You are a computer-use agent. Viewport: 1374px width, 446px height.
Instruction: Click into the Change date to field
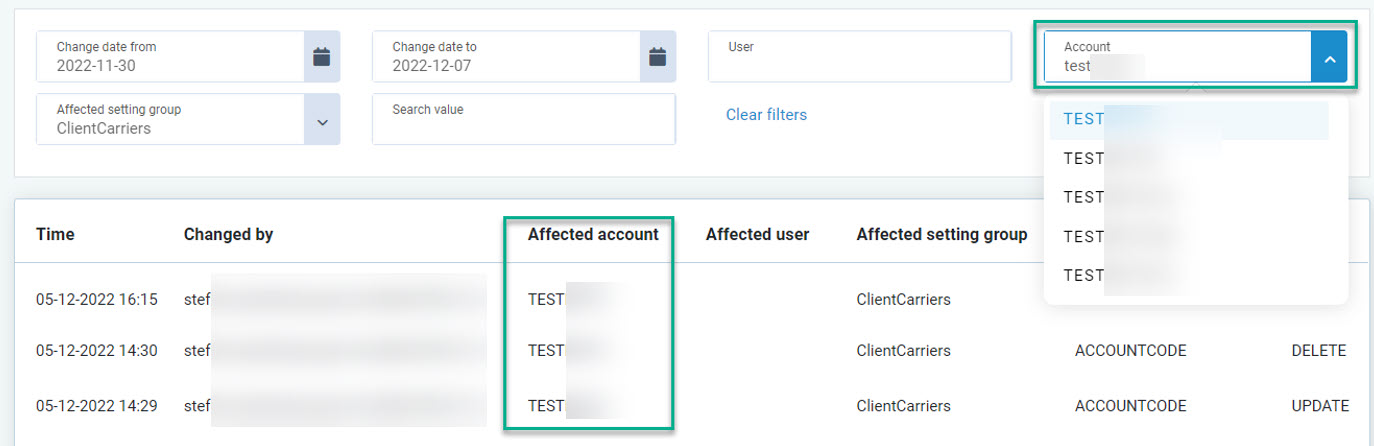505,57
